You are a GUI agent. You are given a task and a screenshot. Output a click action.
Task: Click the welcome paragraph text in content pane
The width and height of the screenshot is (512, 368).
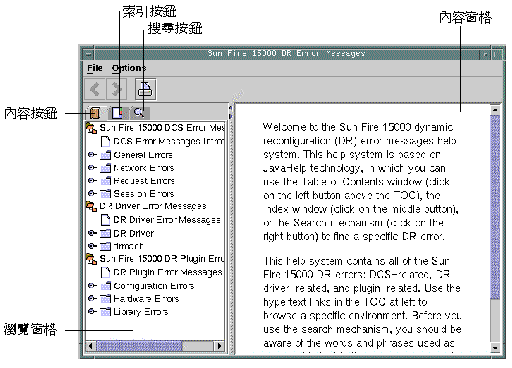[x=360, y=182]
